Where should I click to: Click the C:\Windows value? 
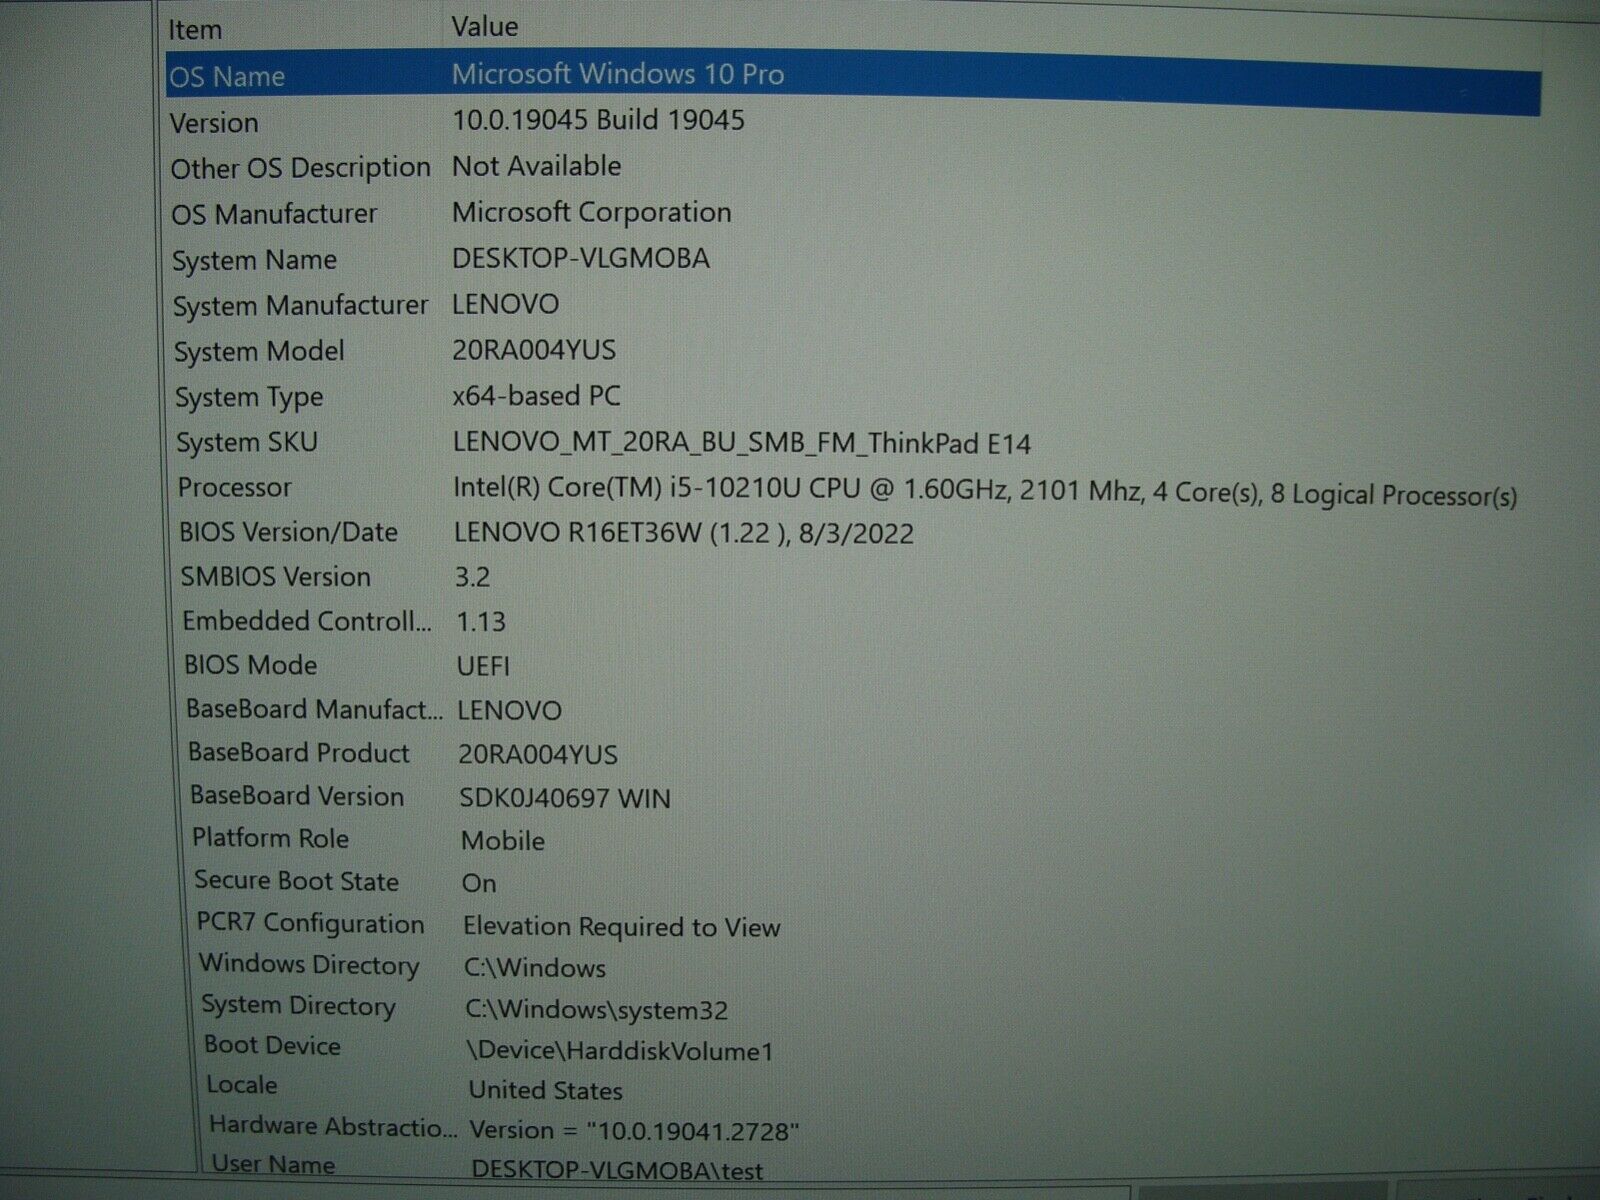(535, 968)
